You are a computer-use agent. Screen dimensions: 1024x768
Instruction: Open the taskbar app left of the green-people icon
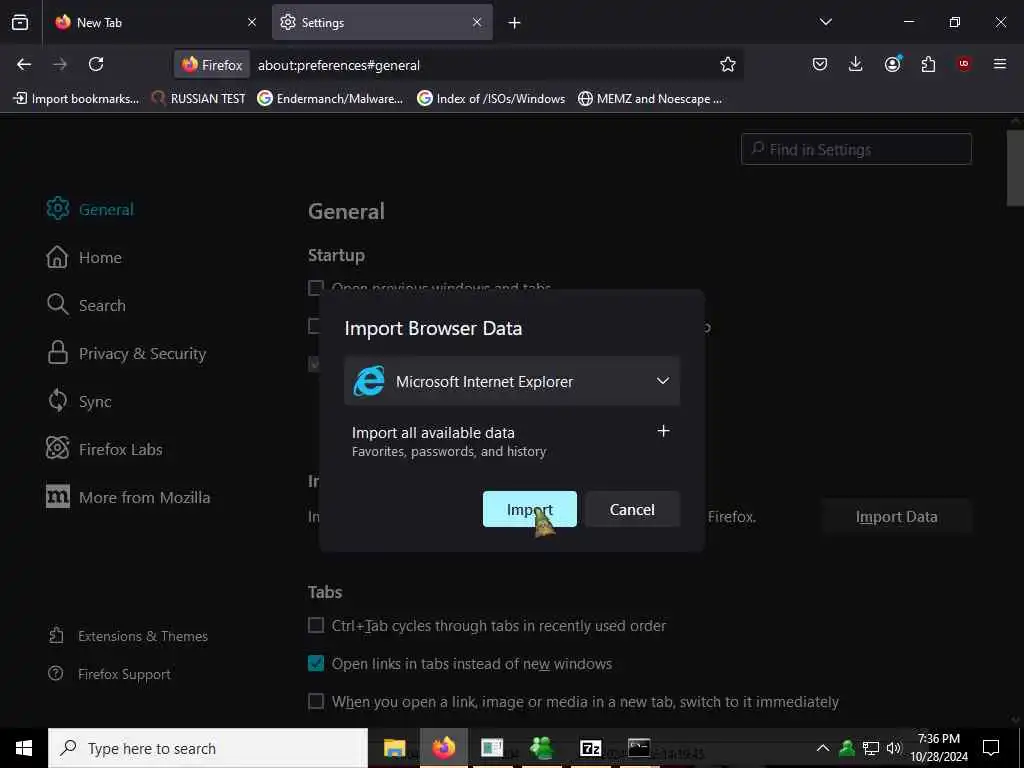pos(492,748)
